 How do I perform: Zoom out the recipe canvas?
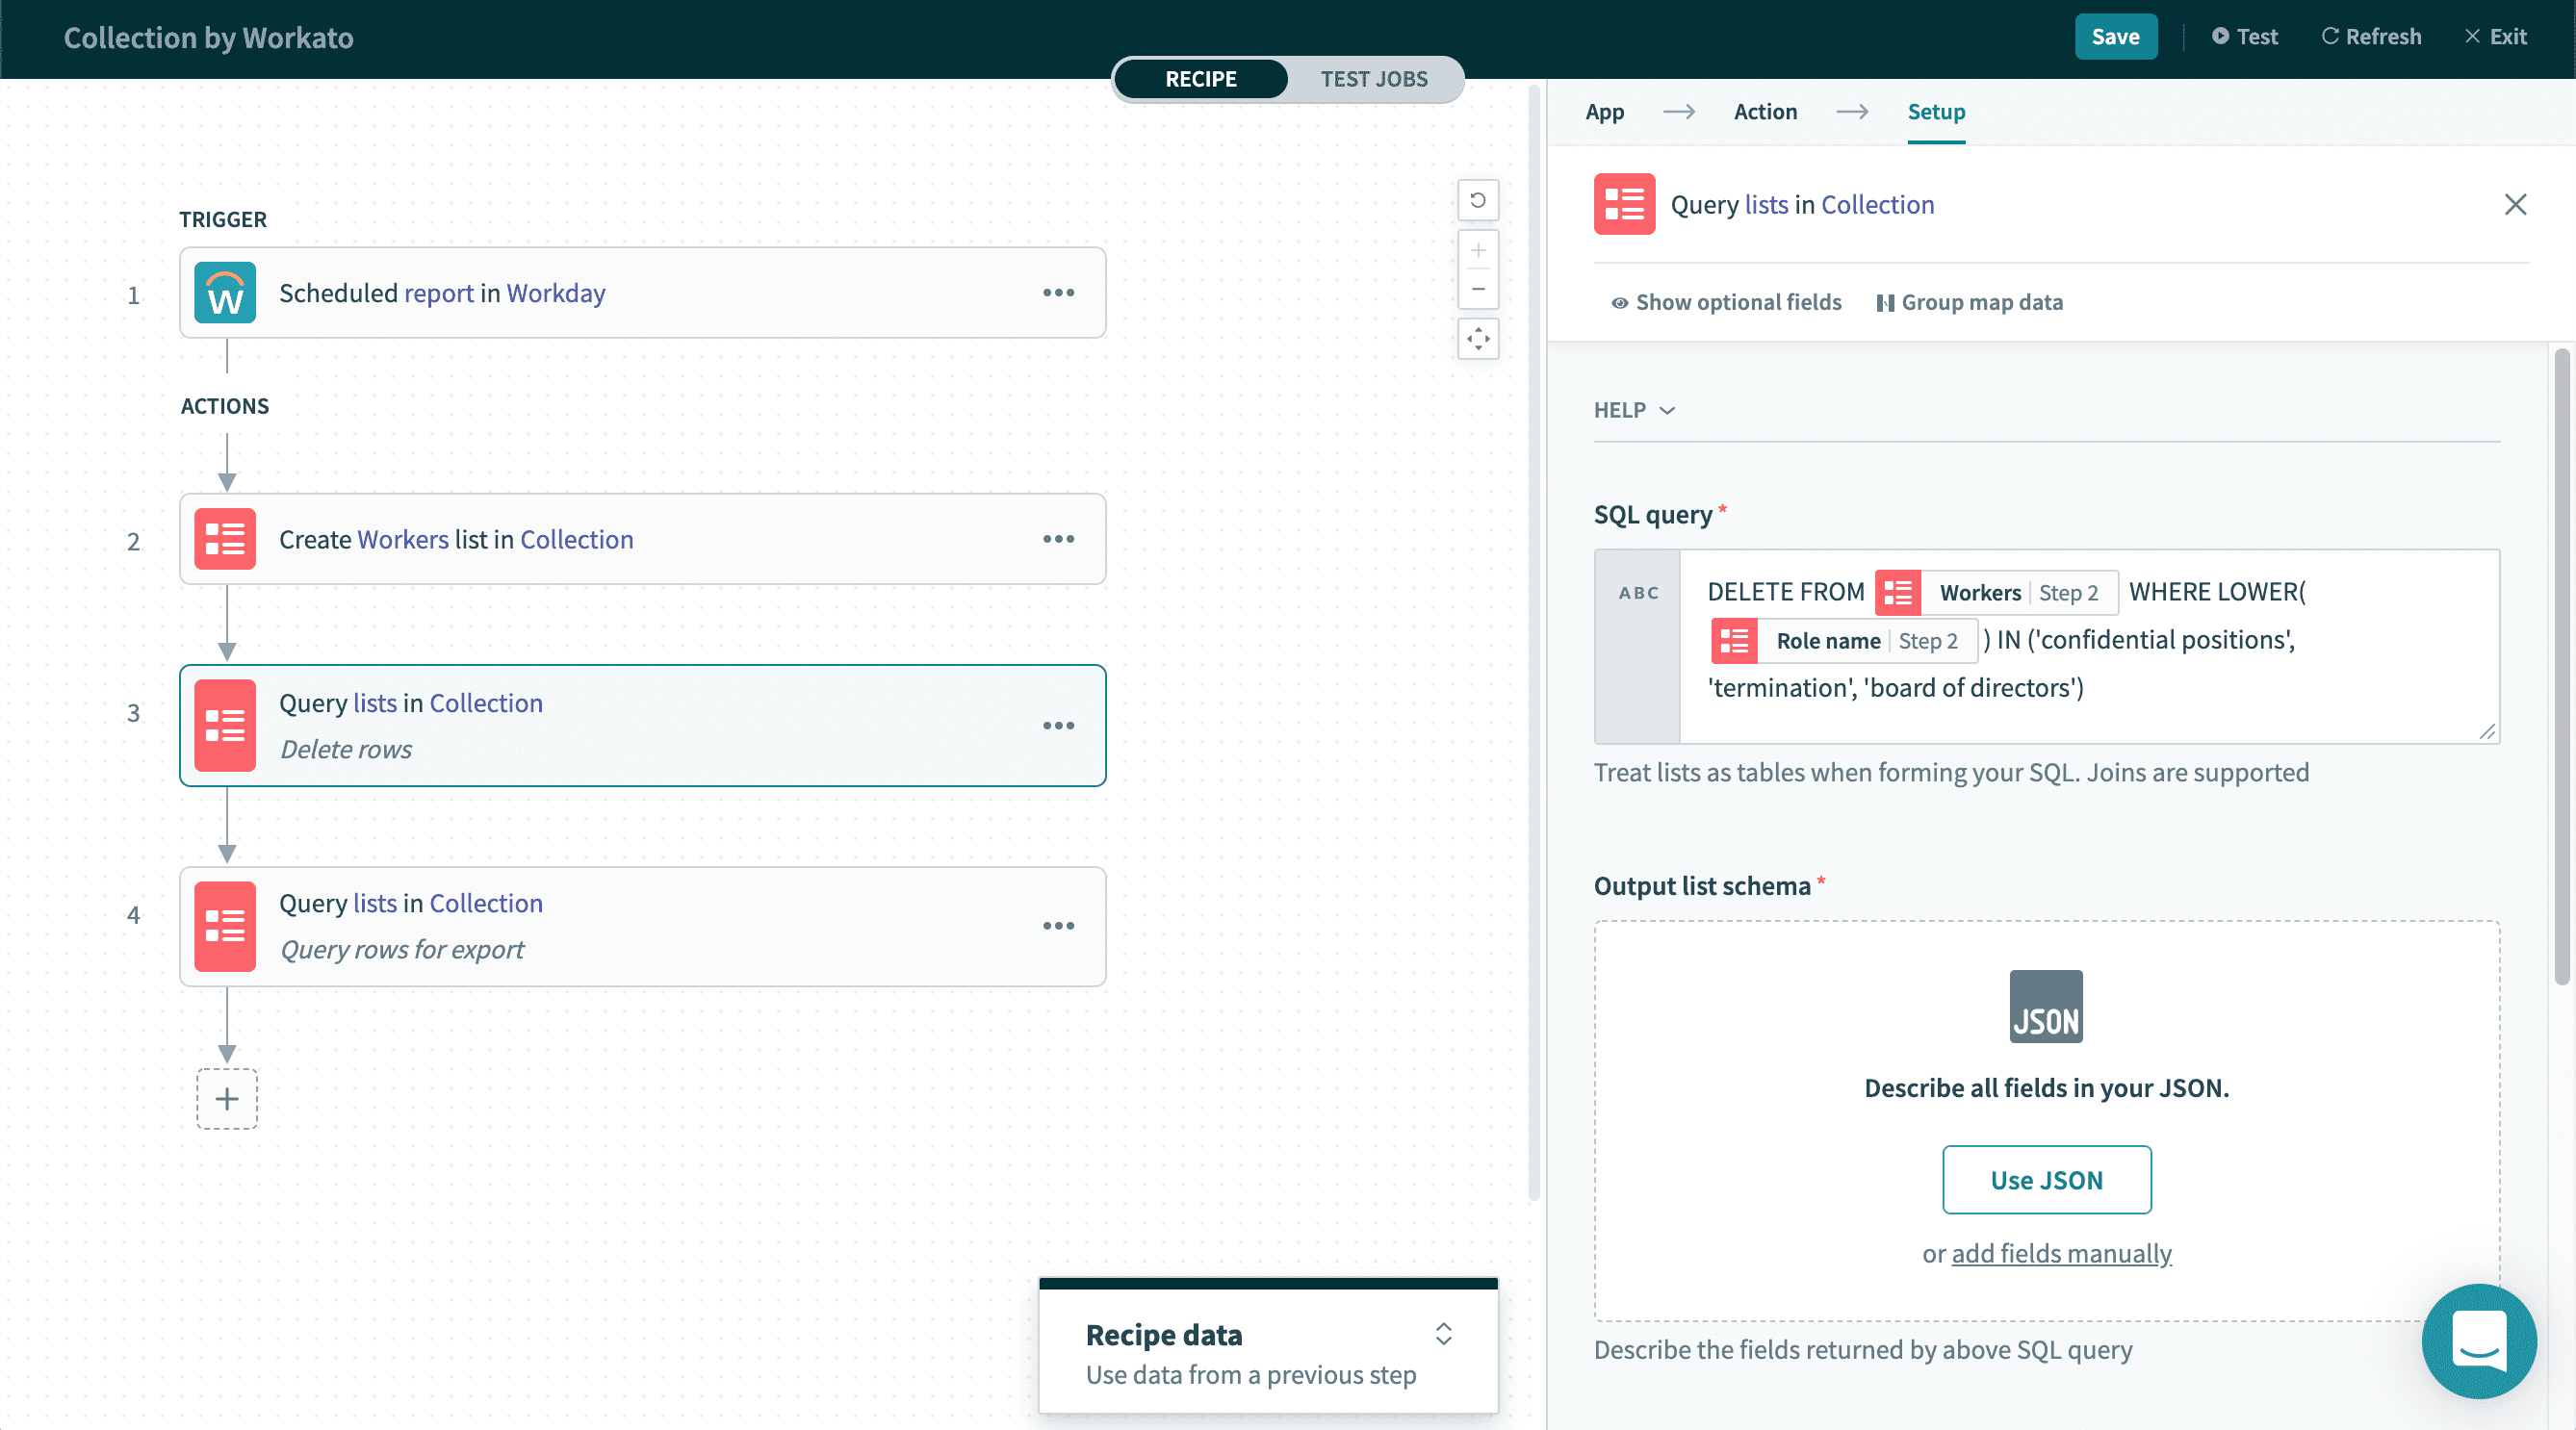pyautogui.click(x=1478, y=290)
